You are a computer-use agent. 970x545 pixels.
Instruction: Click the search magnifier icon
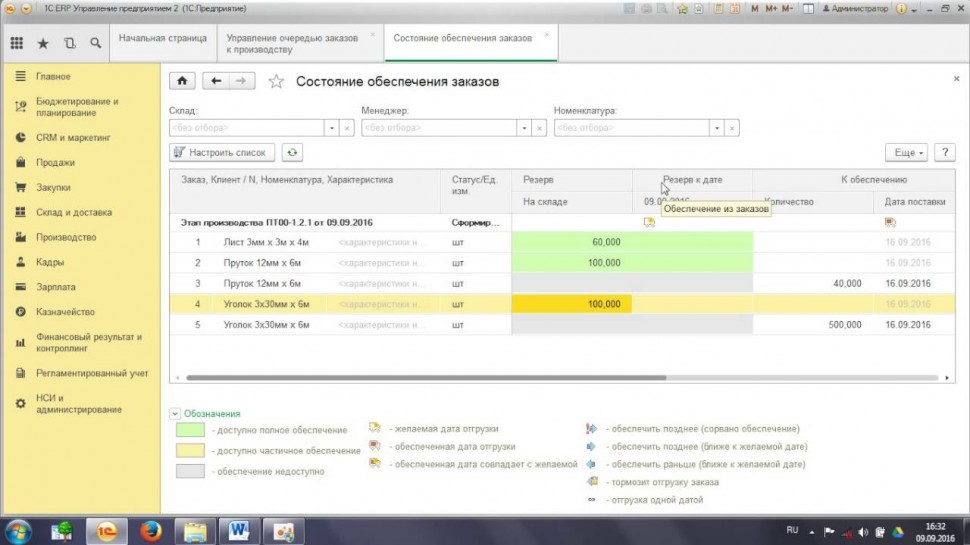(x=95, y=43)
